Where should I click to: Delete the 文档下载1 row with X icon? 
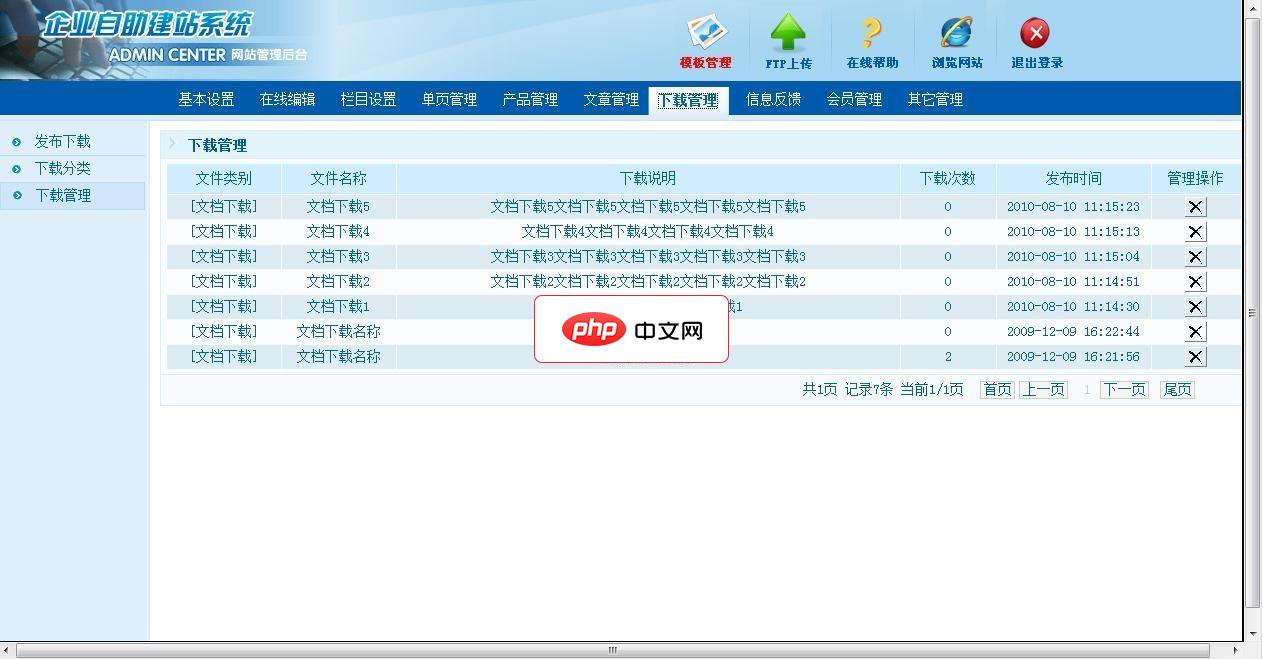point(1195,307)
